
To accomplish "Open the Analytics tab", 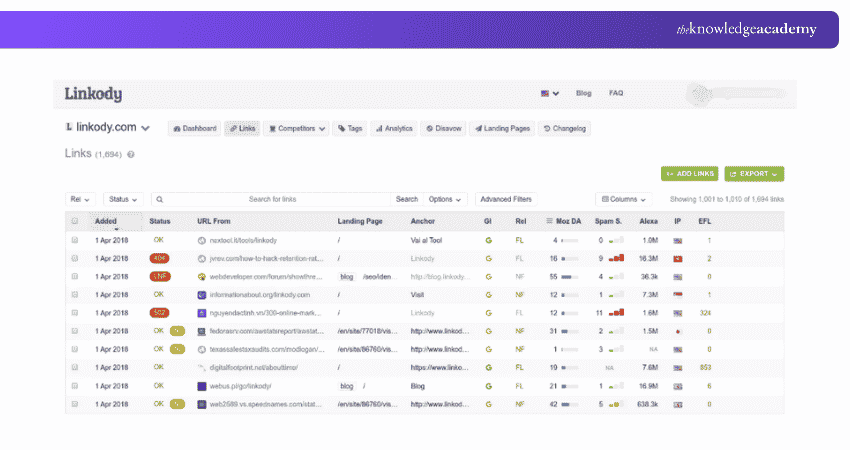I will point(394,128).
